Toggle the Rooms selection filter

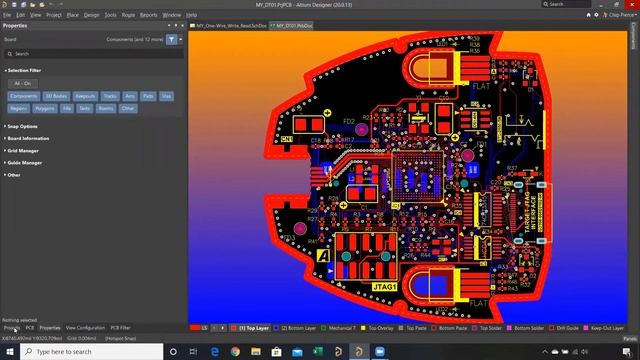tap(106, 109)
